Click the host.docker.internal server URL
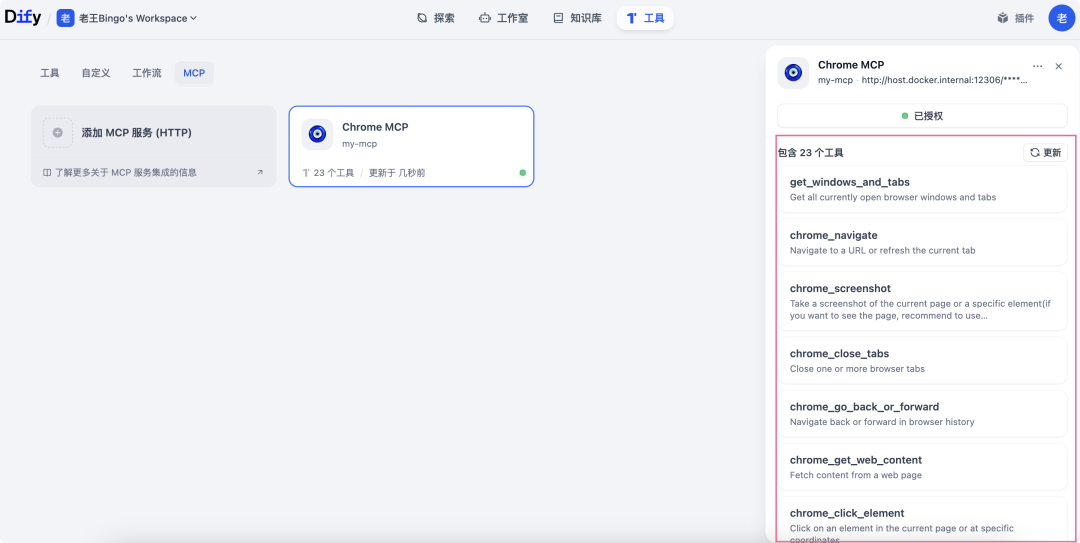The image size is (1080, 543). [x=944, y=81]
